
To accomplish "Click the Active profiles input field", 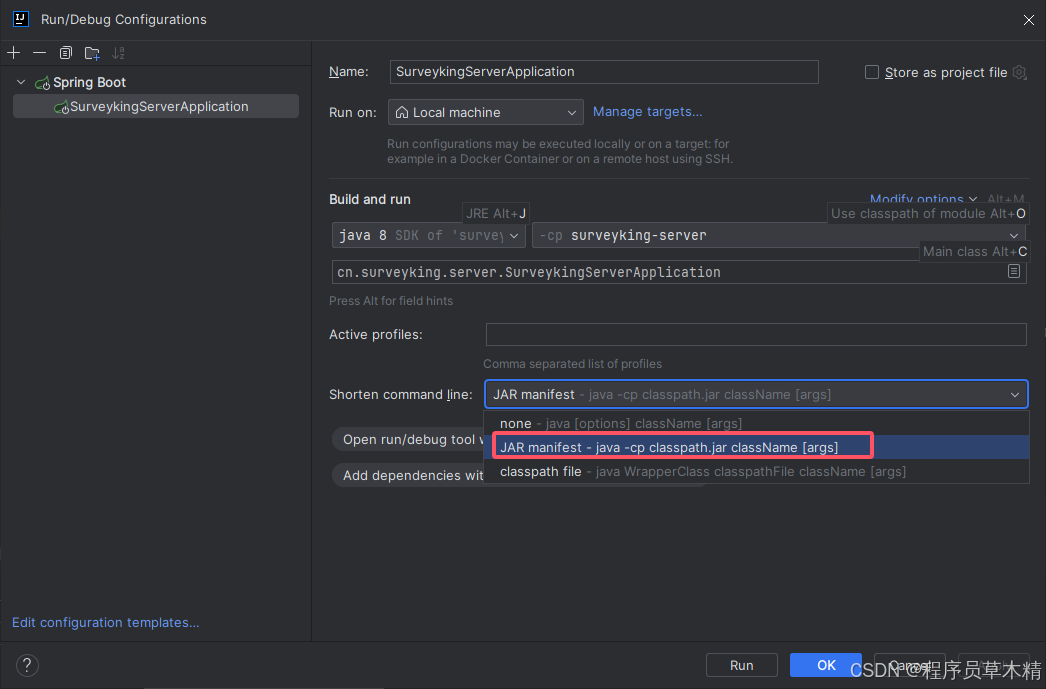I will [755, 334].
